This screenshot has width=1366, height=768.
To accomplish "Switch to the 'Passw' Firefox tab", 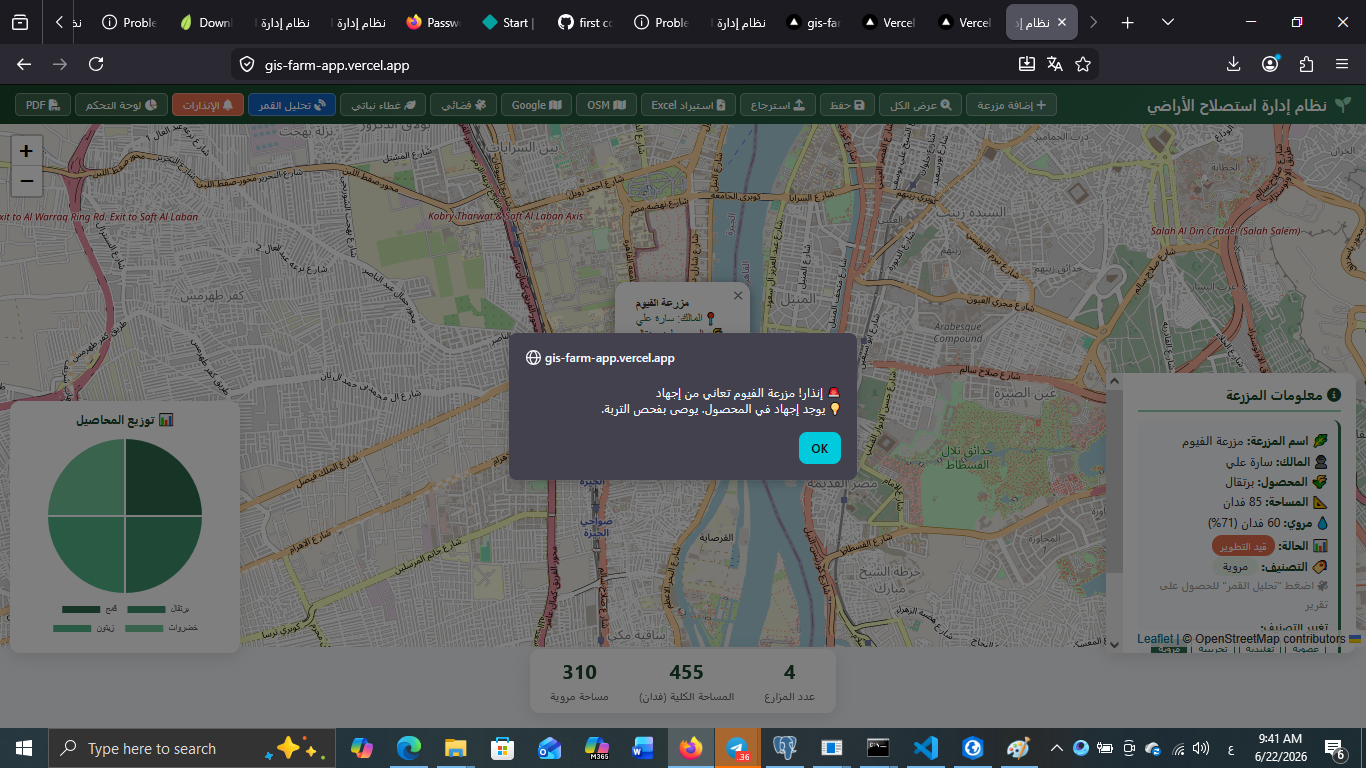I will [434, 22].
